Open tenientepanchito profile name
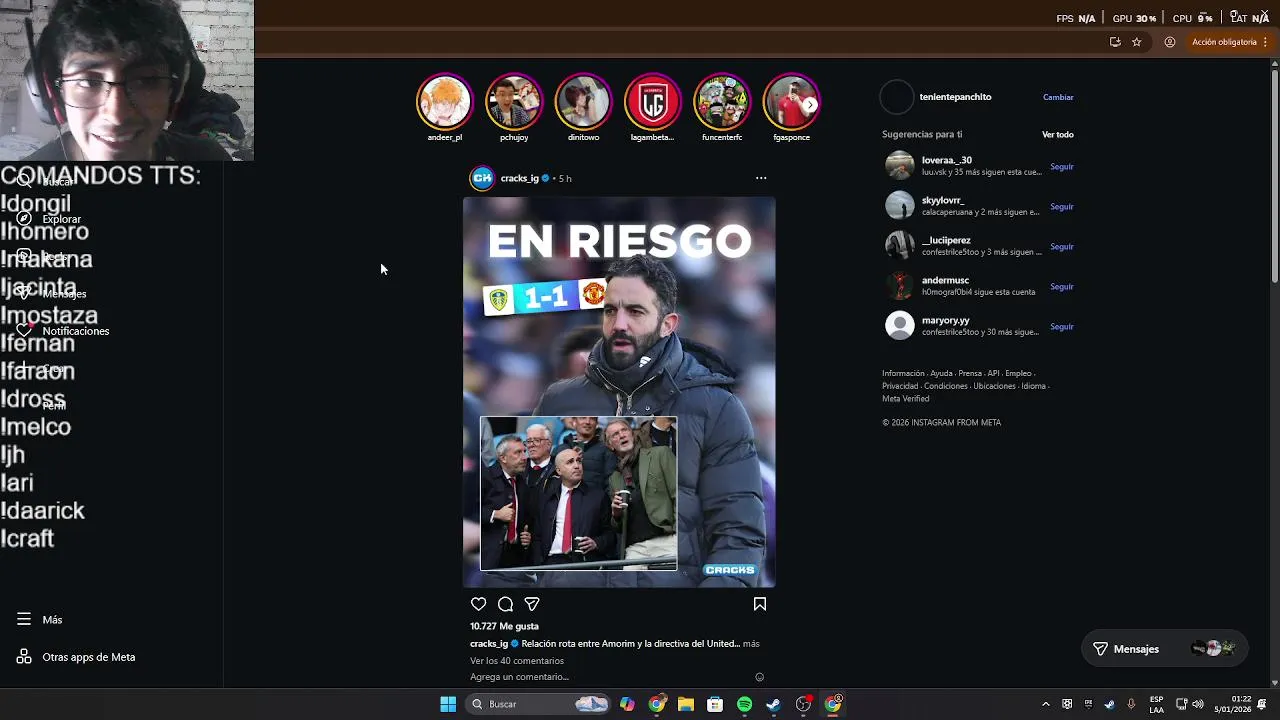Image resolution: width=1280 pixels, height=720 pixels. point(955,97)
